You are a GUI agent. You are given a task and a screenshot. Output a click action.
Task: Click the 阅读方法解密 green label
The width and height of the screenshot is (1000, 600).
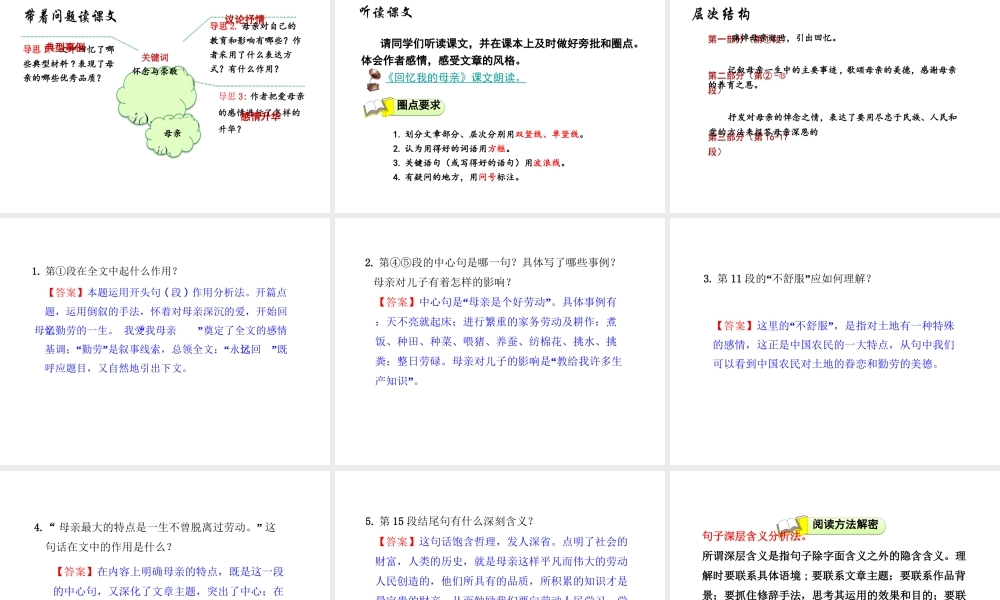point(846,525)
